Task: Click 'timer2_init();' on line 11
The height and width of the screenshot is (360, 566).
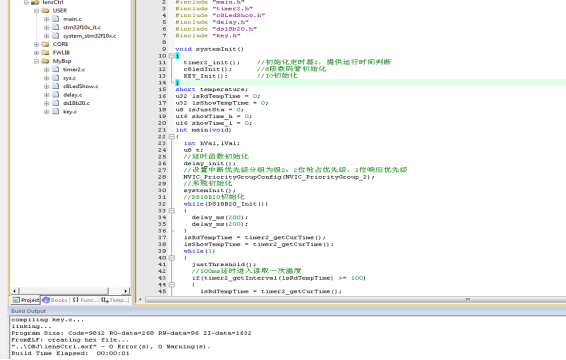Action: (211, 62)
